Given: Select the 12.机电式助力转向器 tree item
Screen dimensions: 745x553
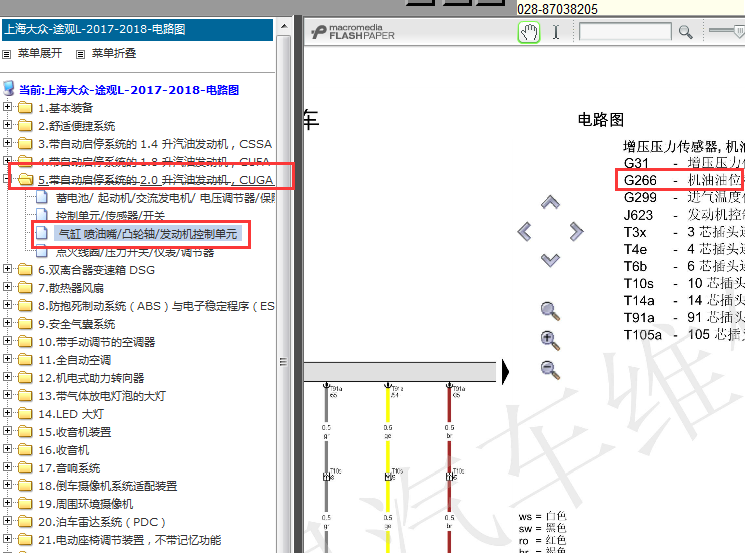Looking at the screenshot, I should (91, 378).
